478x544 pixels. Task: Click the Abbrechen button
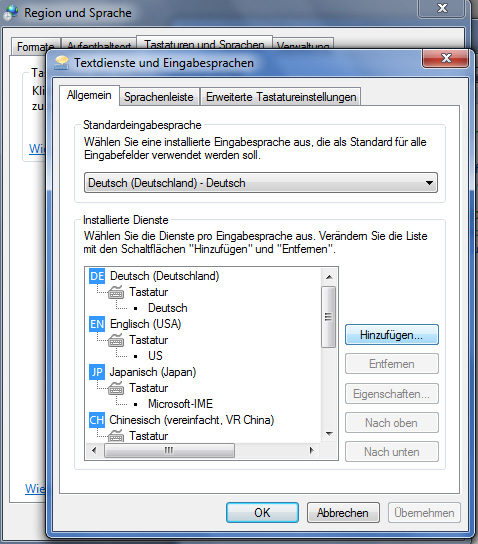(x=343, y=512)
